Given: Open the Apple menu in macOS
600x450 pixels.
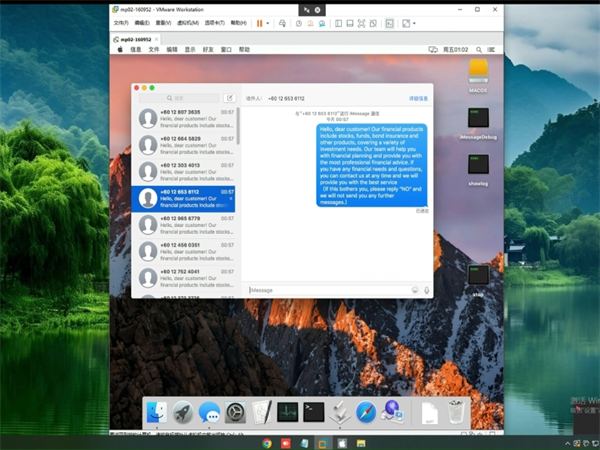Looking at the screenshot, I should click(120, 48).
